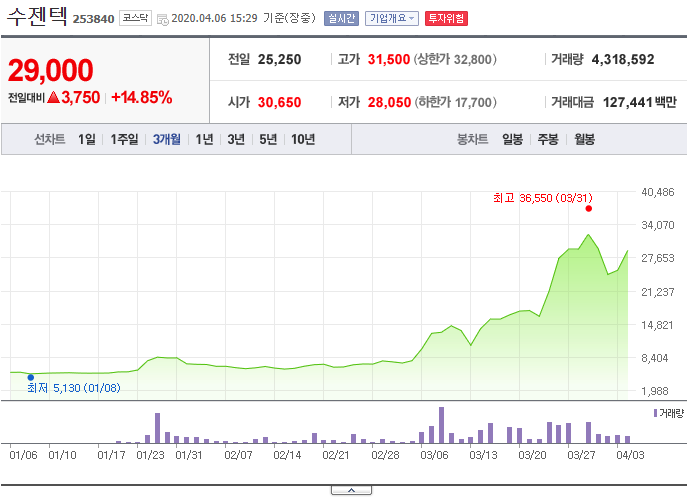Image resolution: width=687 pixels, height=501 pixels.
Task: Select the 3개월 line chart tab
Action: (166, 139)
